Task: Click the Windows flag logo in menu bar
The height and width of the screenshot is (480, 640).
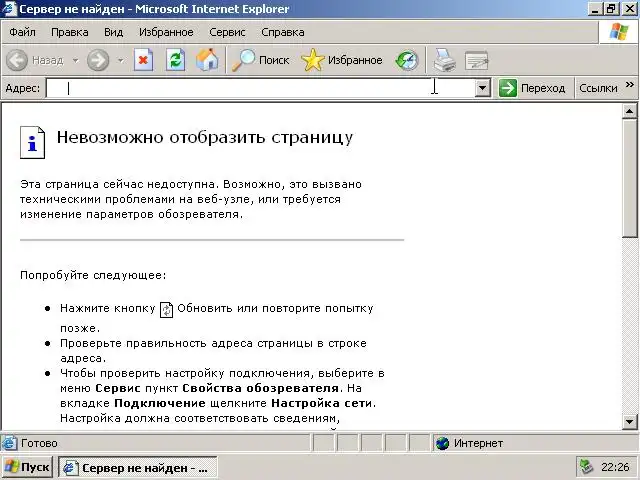Action: pyautogui.click(x=619, y=32)
